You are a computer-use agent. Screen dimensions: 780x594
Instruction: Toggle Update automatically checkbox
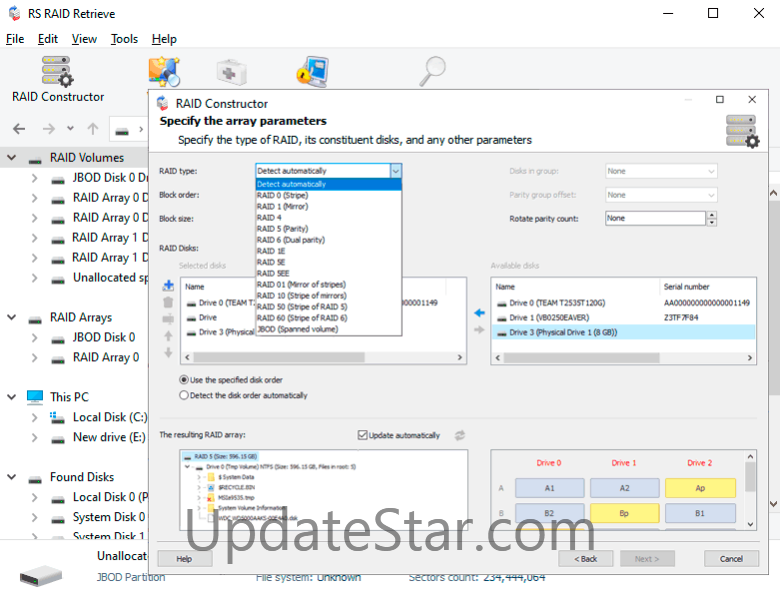[x=362, y=435]
